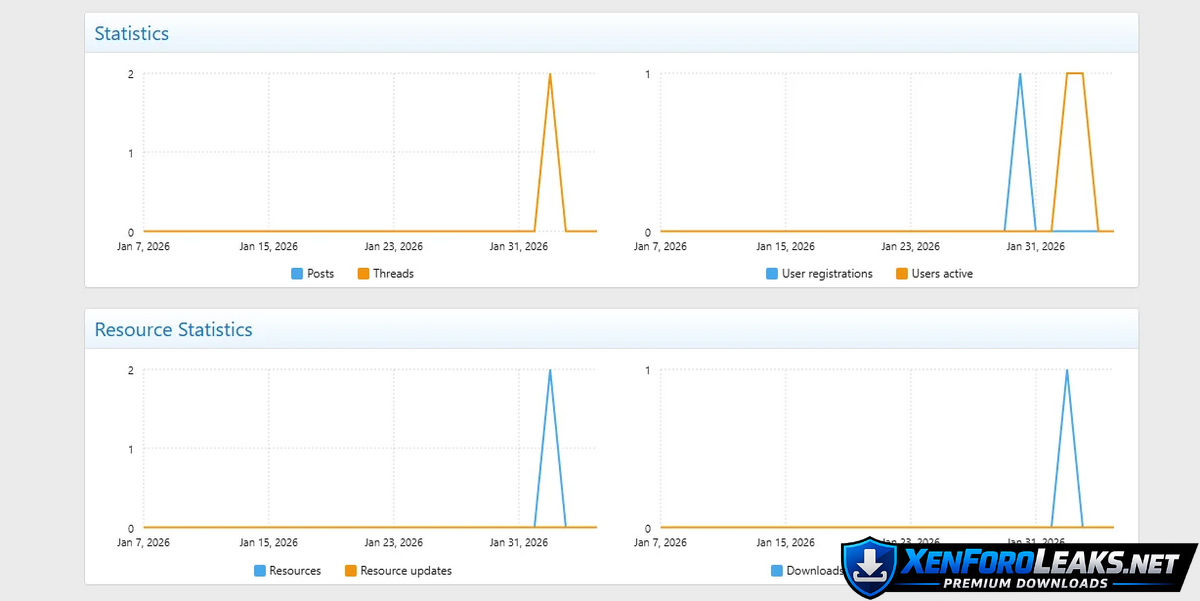Select the orange Users active plateau top
The image size is (1200, 601).
click(1074, 73)
